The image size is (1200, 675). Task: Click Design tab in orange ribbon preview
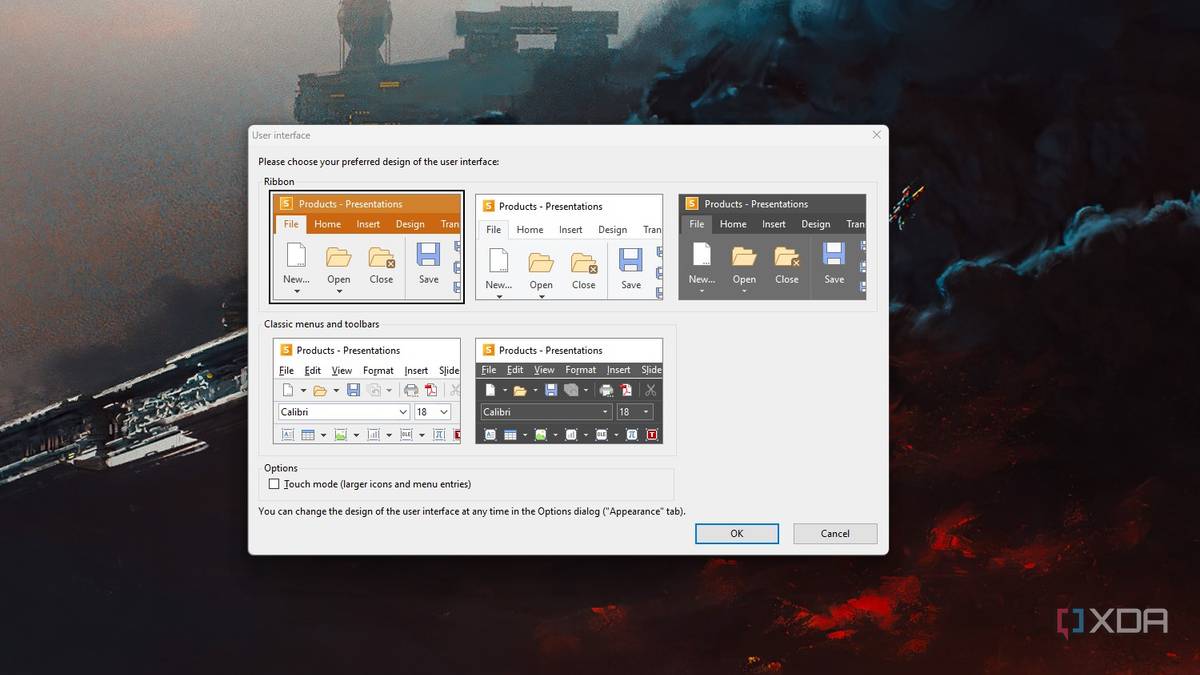coord(410,225)
